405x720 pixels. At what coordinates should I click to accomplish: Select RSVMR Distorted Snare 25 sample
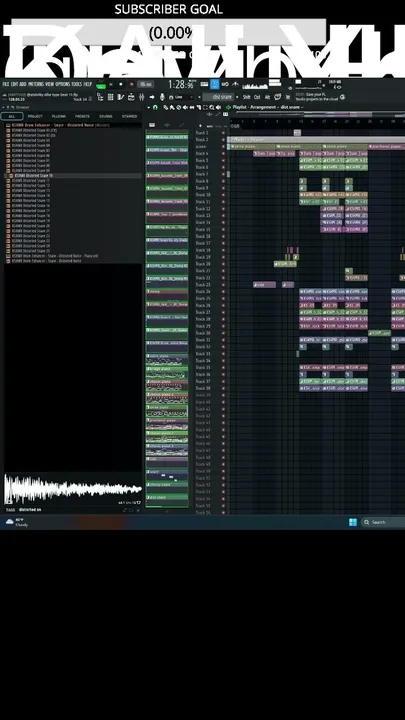point(31,251)
